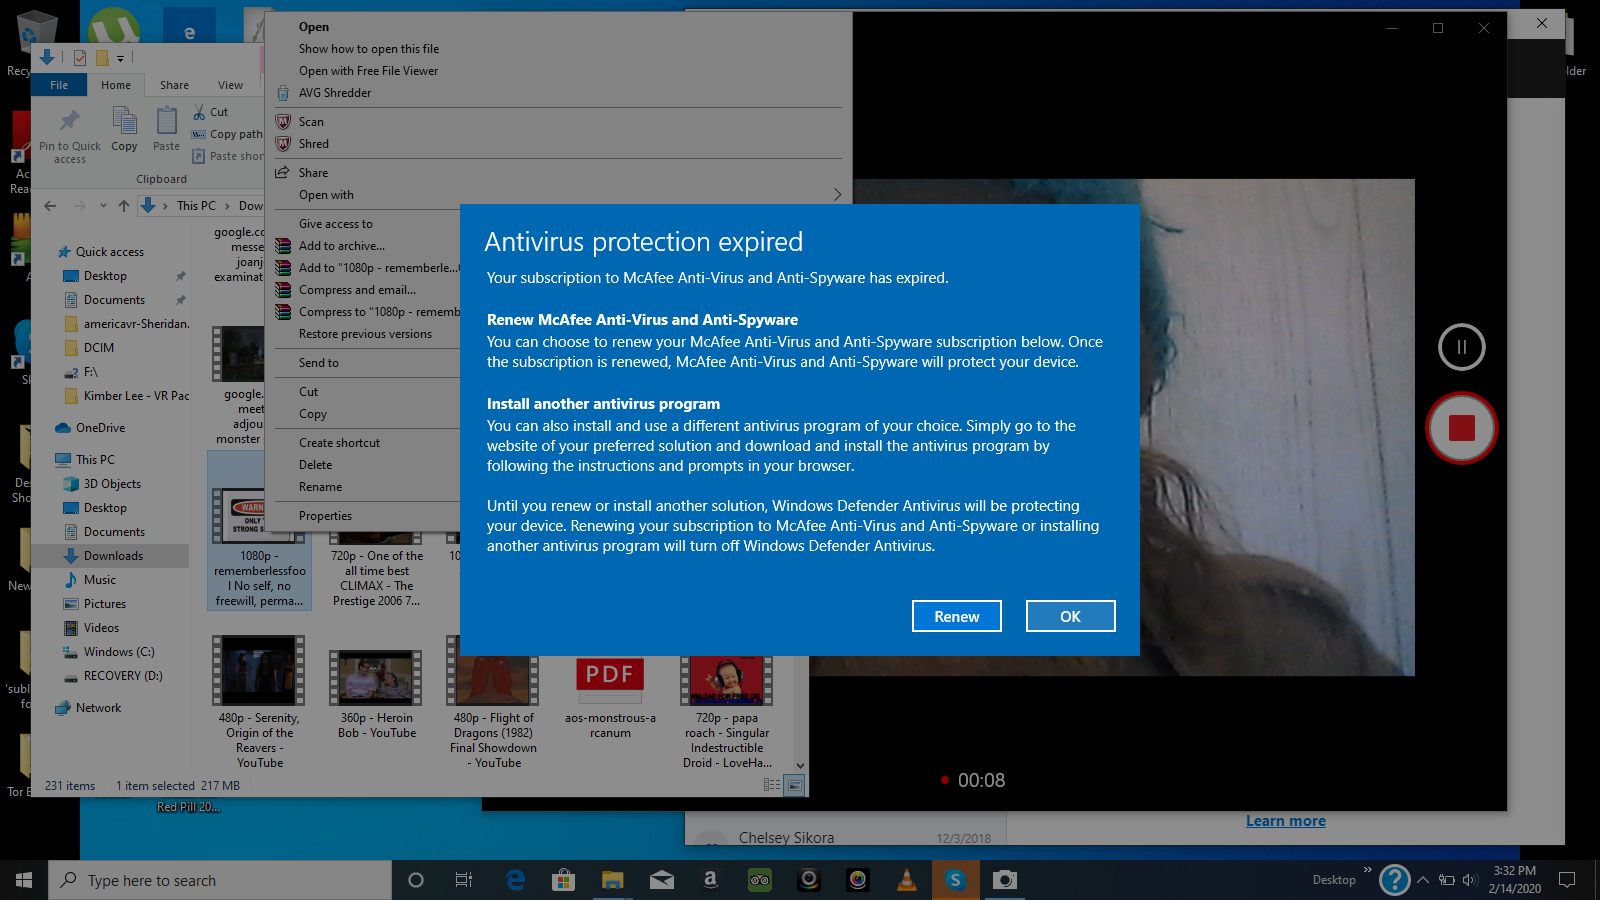
Task: Open the Action Center notifications icon
Action: pyautogui.click(x=1567, y=880)
